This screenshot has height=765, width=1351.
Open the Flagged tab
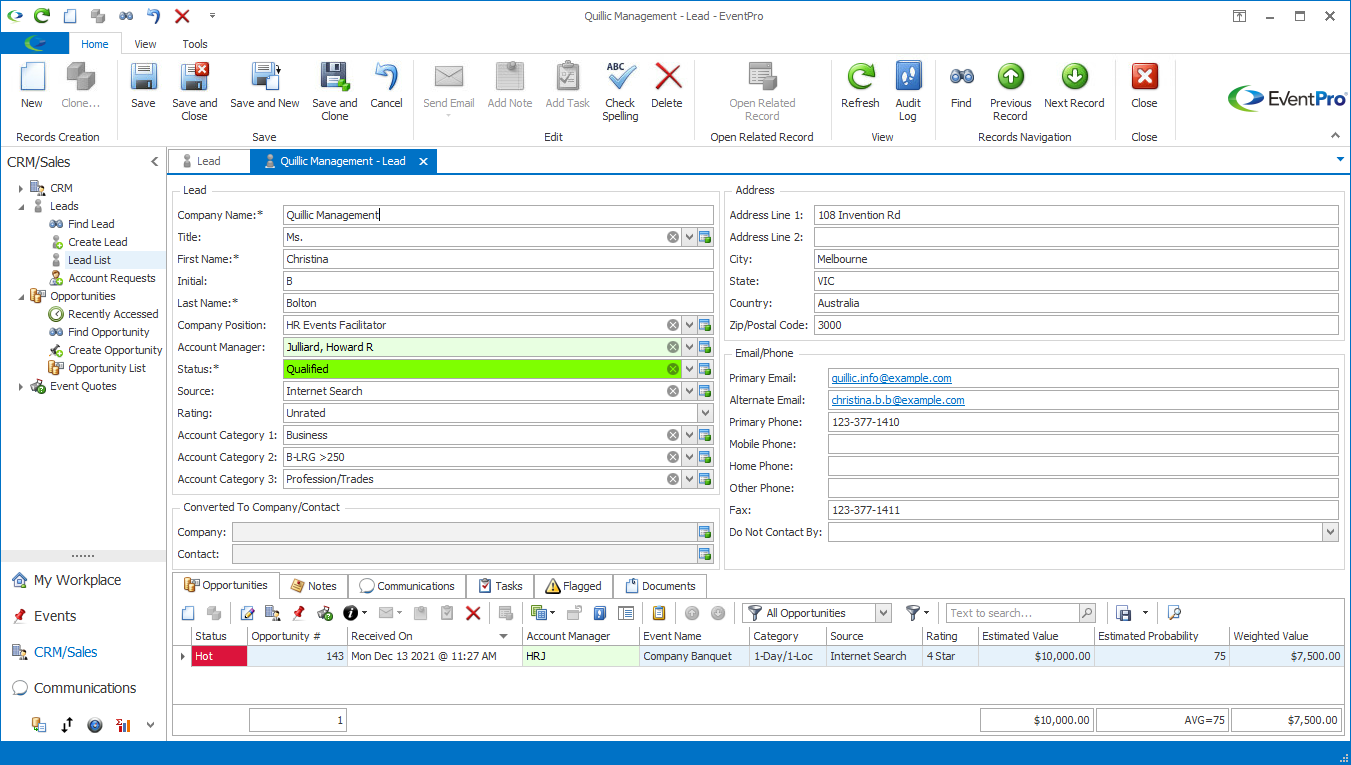point(573,586)
